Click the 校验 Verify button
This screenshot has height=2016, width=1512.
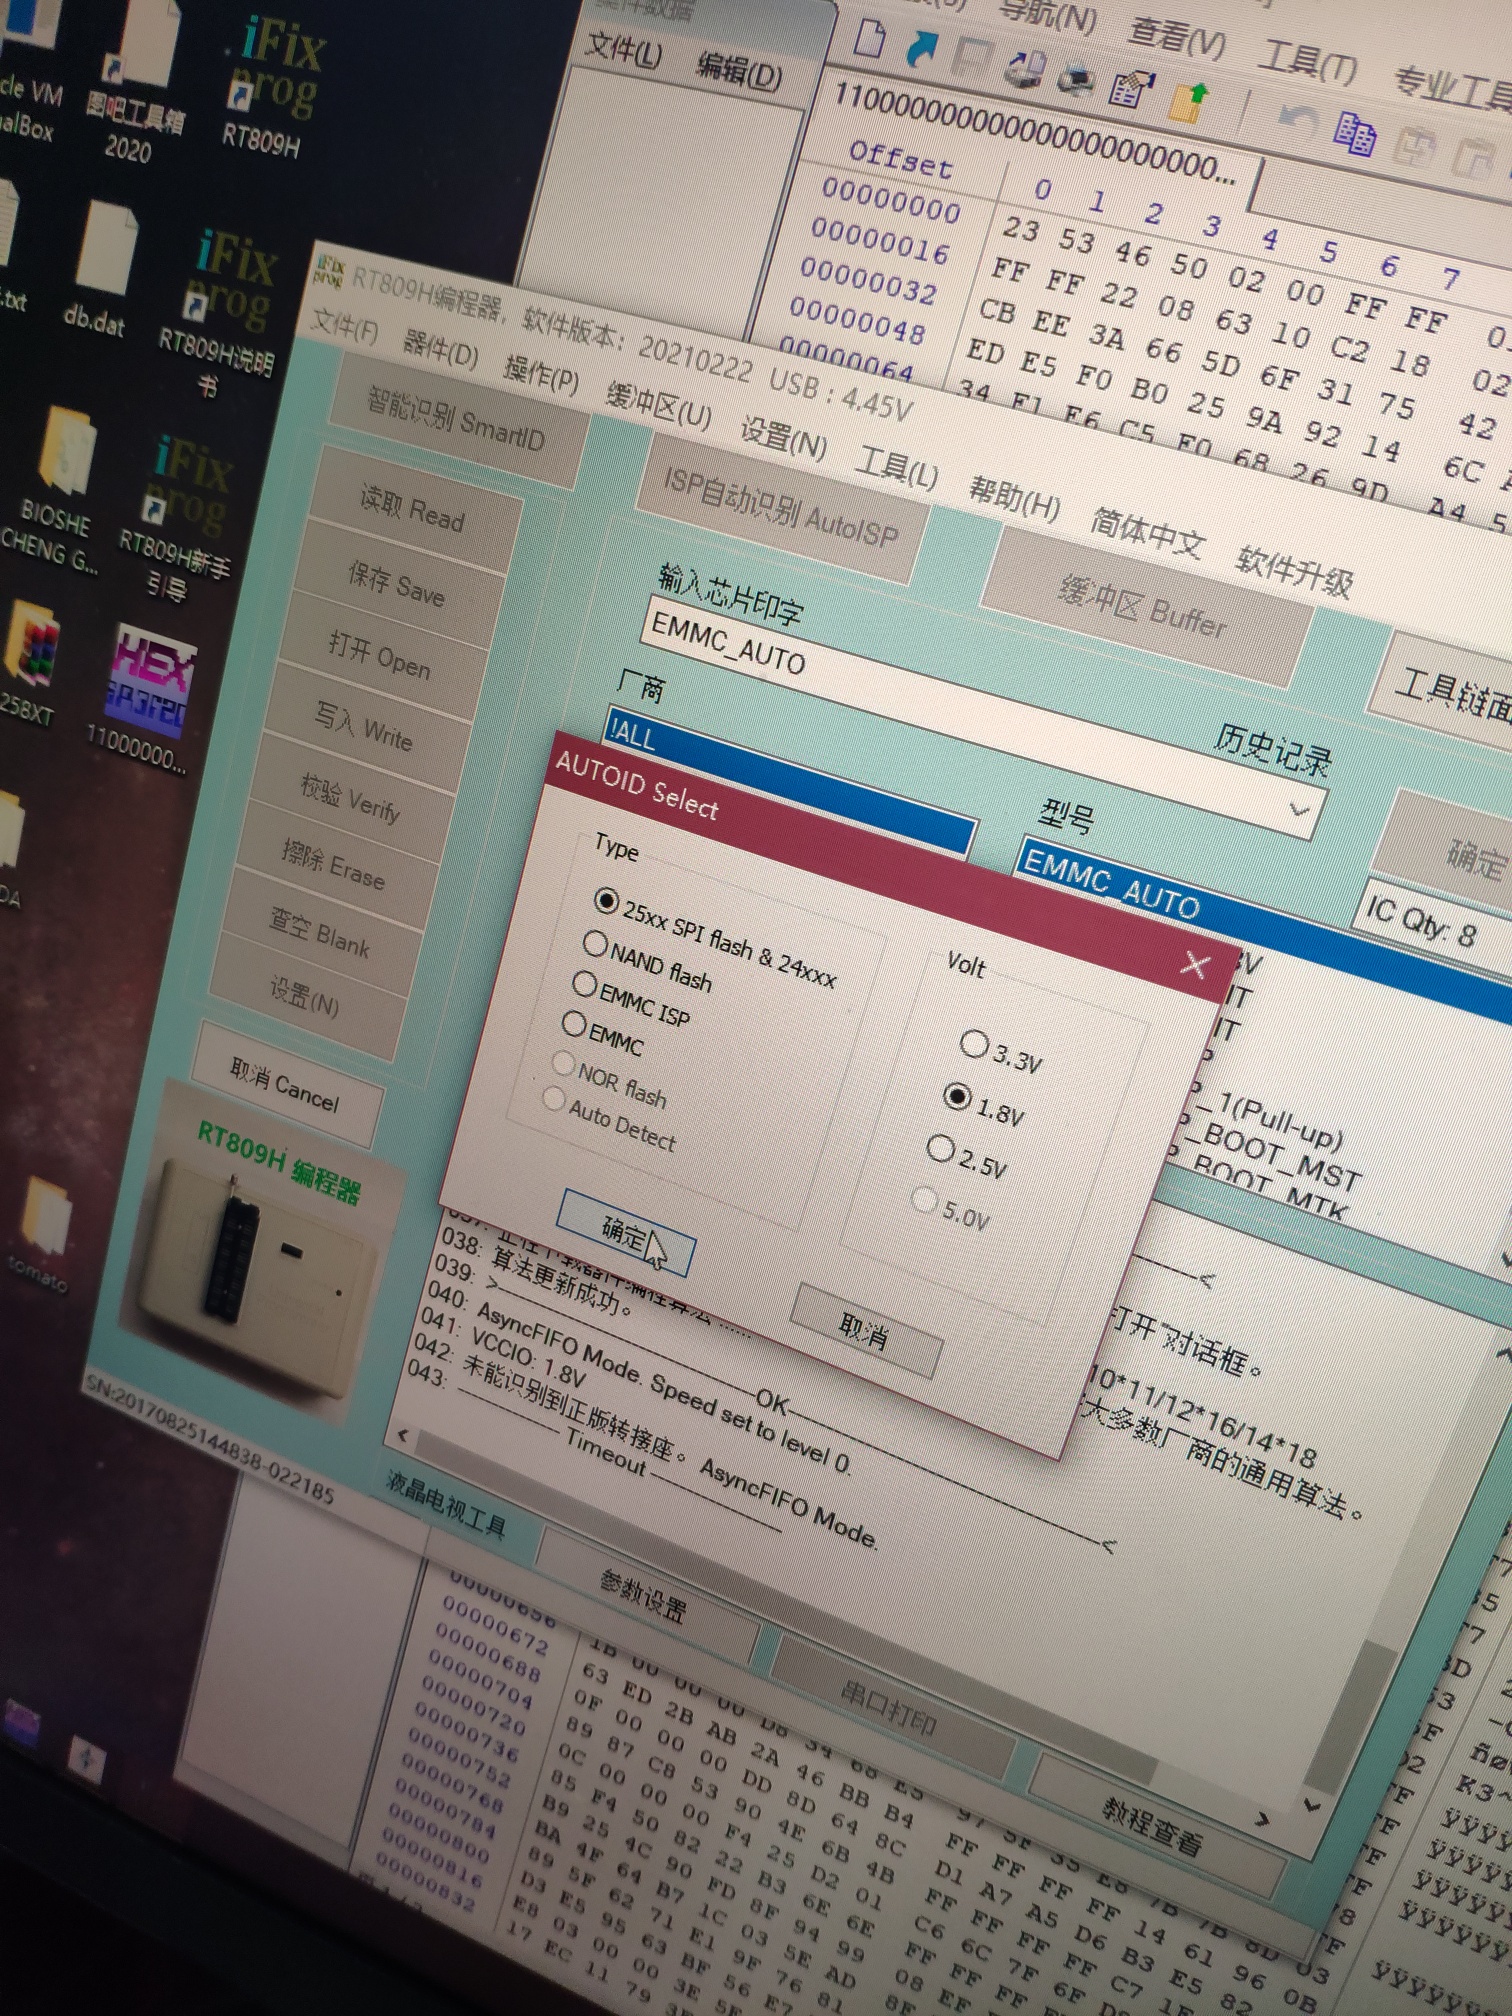[350, 798]
